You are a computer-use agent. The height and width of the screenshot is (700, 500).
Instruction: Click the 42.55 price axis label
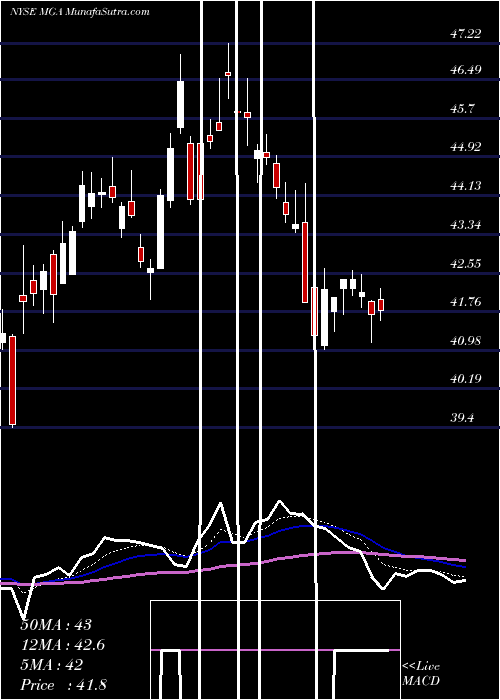466,263
